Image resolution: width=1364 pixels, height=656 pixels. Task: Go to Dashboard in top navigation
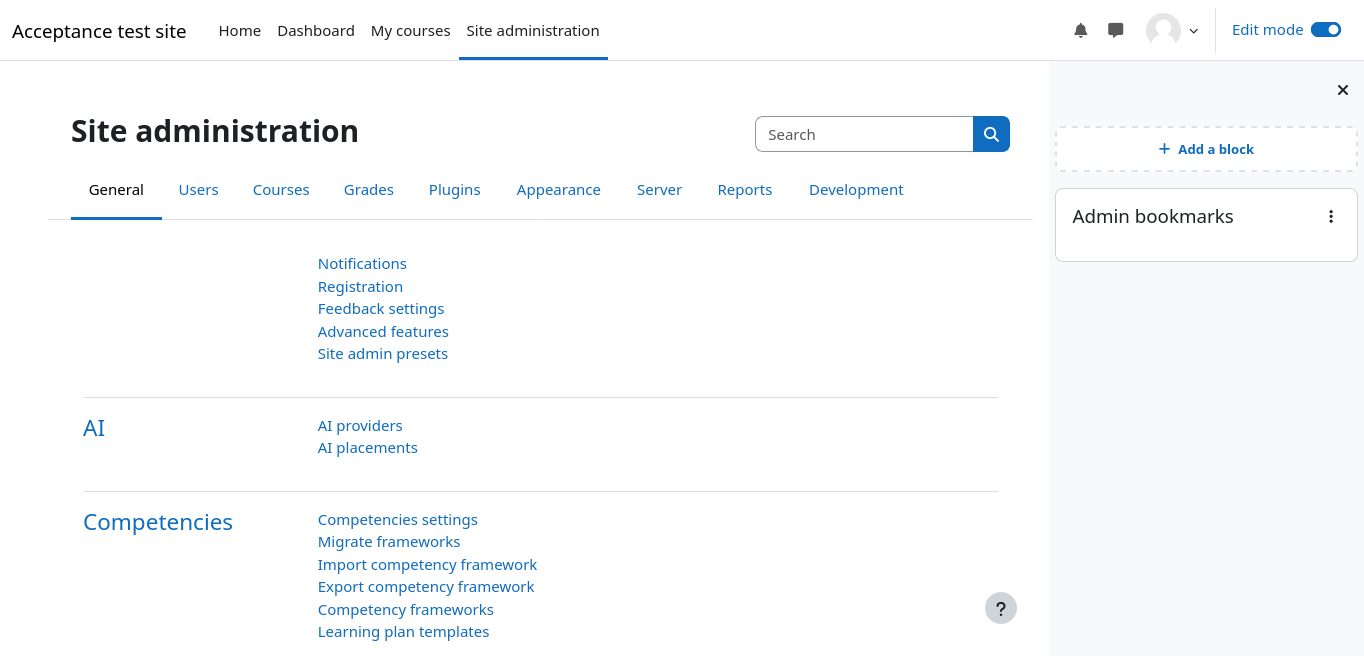(x=316, y=31)
